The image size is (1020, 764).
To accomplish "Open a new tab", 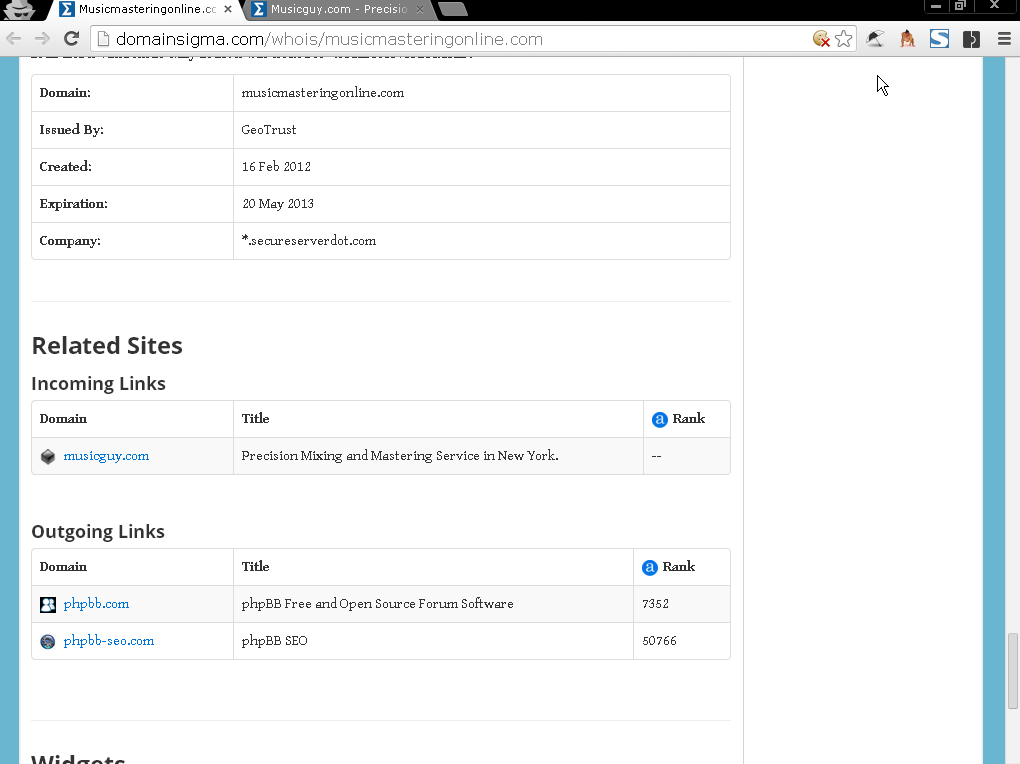I will (x=452, y=9).
